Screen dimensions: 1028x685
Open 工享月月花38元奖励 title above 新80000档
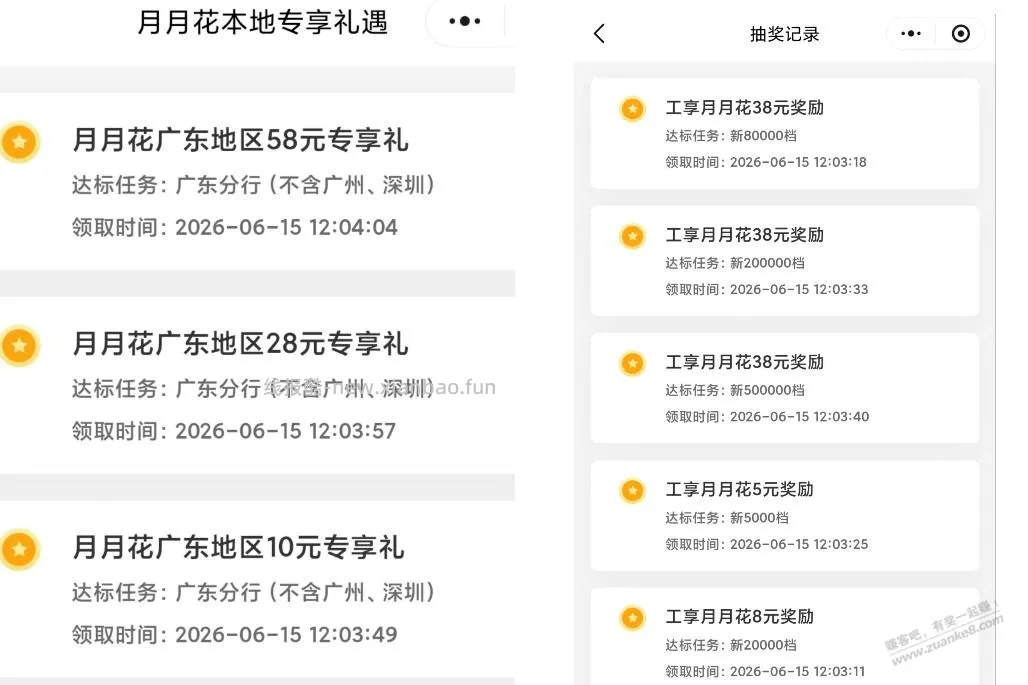[x=745, y=108]
